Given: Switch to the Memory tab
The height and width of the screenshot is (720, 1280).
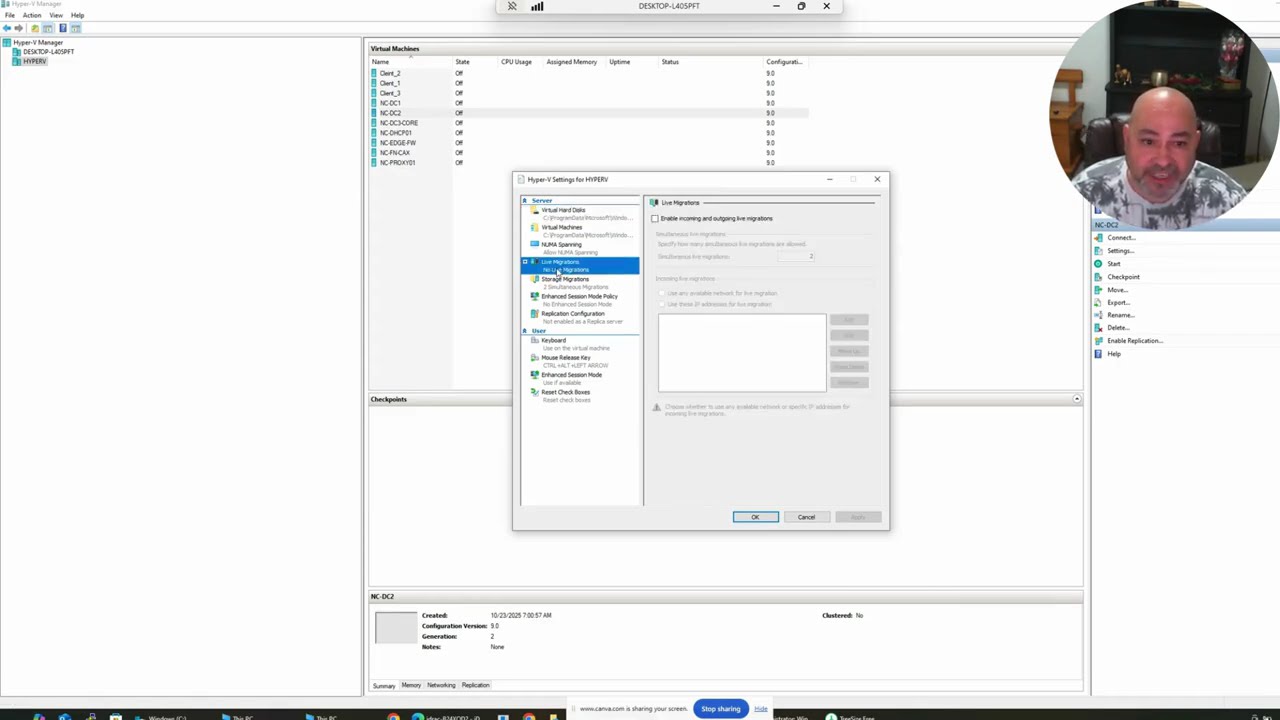Looking at the screenshot, I should [x=411, y=685].
